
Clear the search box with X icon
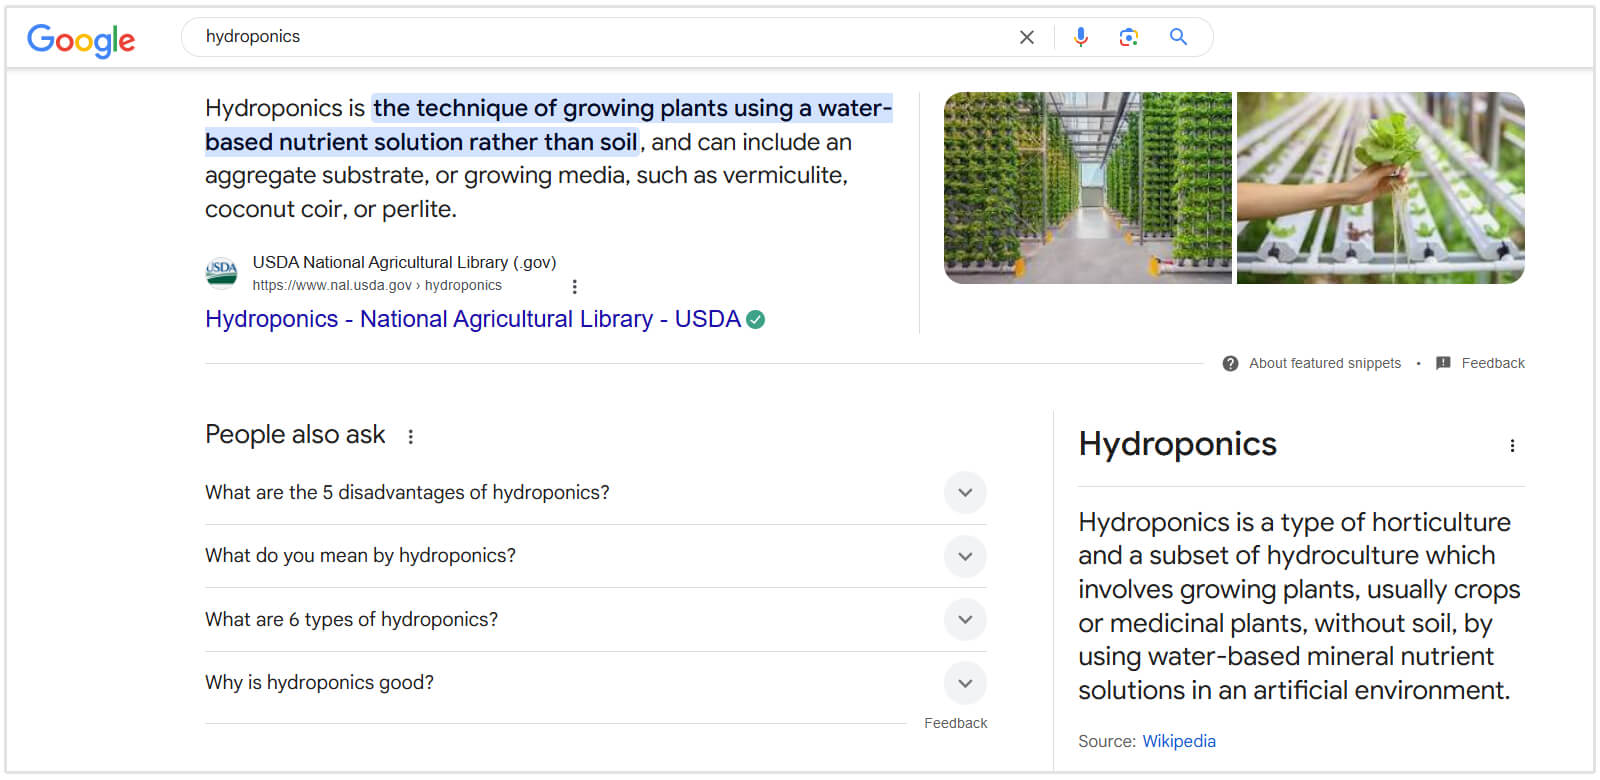pos(1026,37)
